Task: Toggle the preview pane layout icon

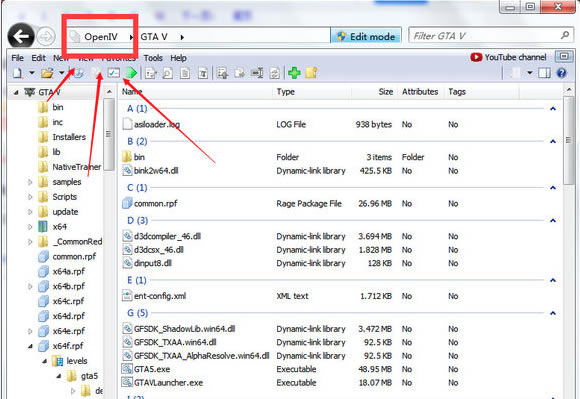Action: 544,73
